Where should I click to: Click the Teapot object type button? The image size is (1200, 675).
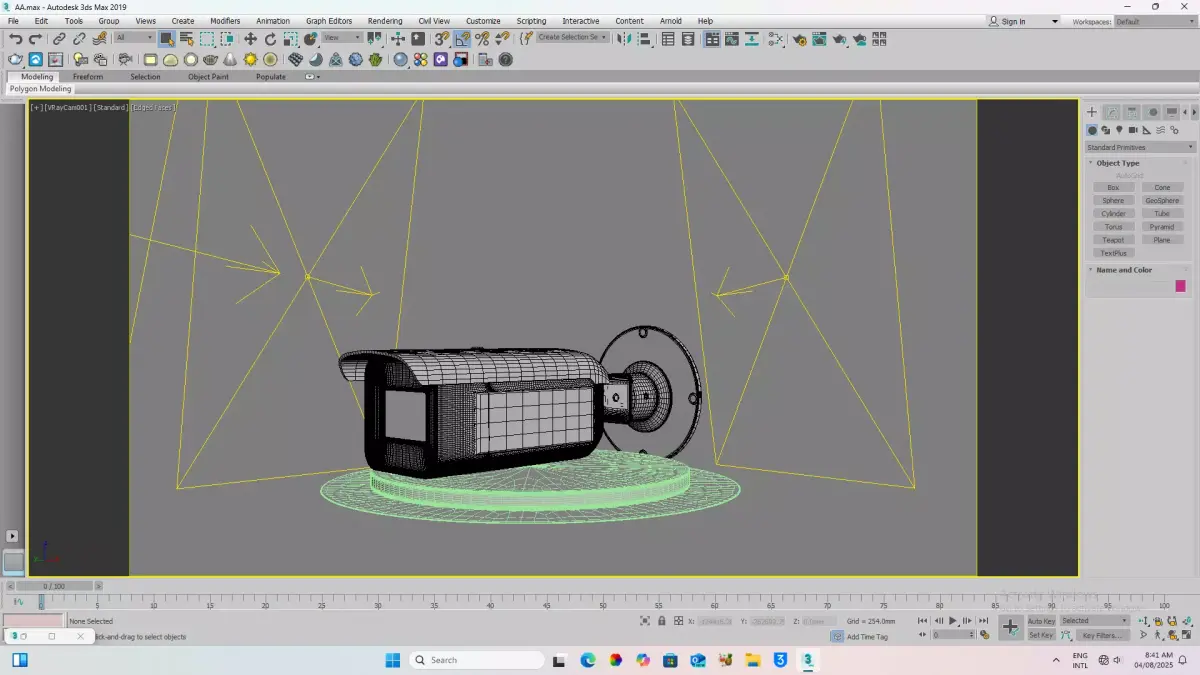[1113, 240]
